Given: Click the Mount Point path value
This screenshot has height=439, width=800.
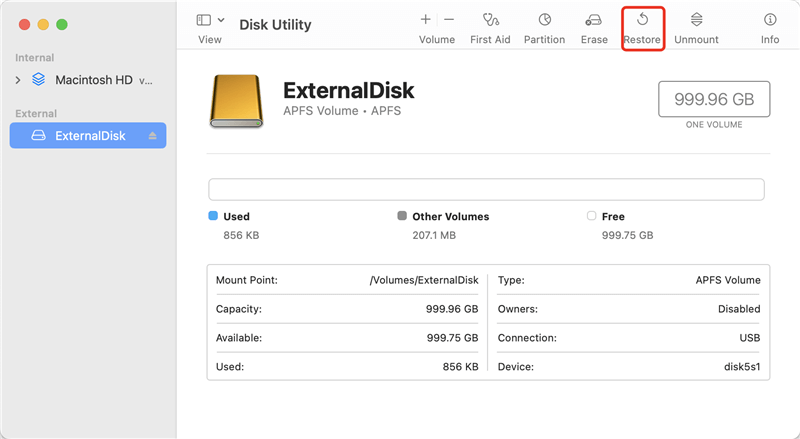Looking at the screenshot, I should click(424, 281).
